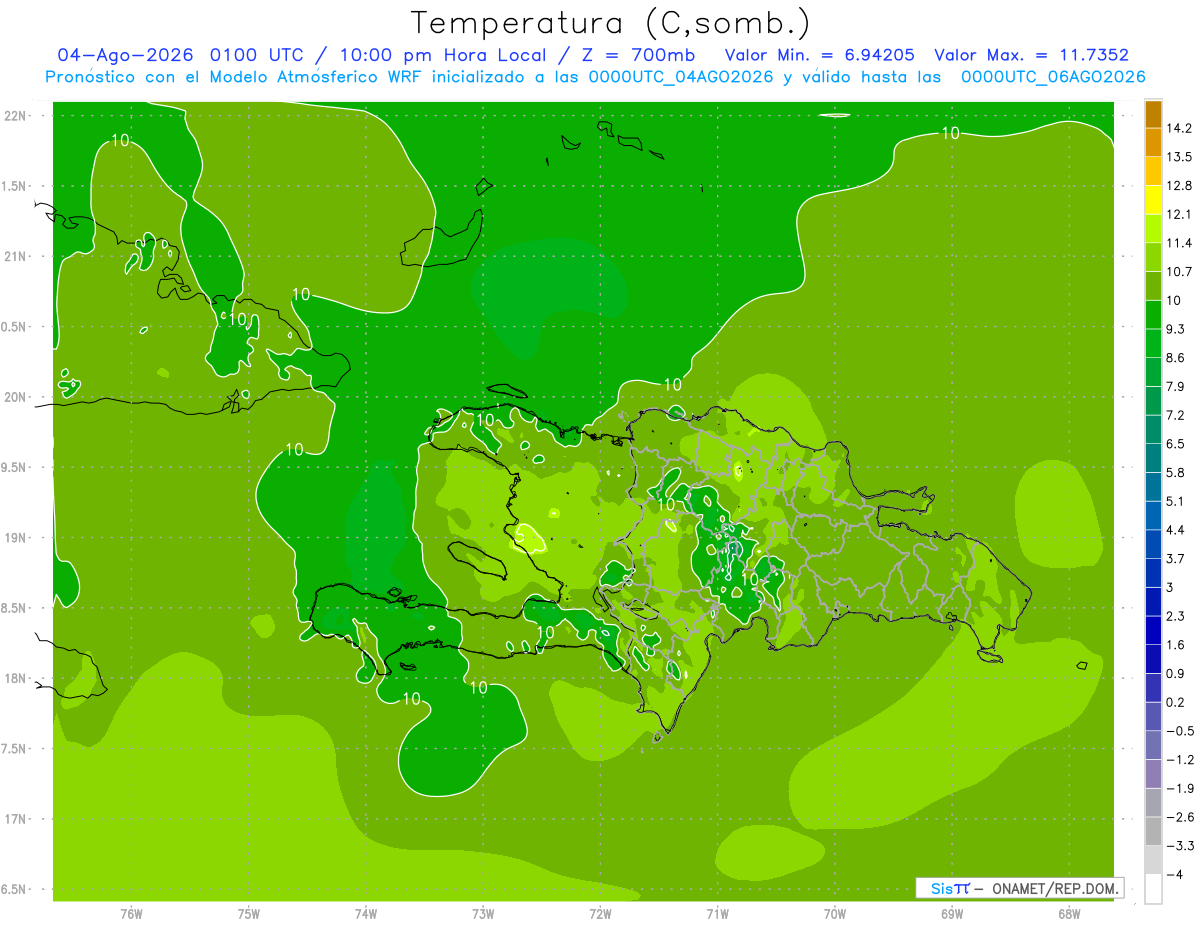Screen dimensions: 1200x927
Task: Click the '5.8' color scale value
Action: tap(1176, 472)
